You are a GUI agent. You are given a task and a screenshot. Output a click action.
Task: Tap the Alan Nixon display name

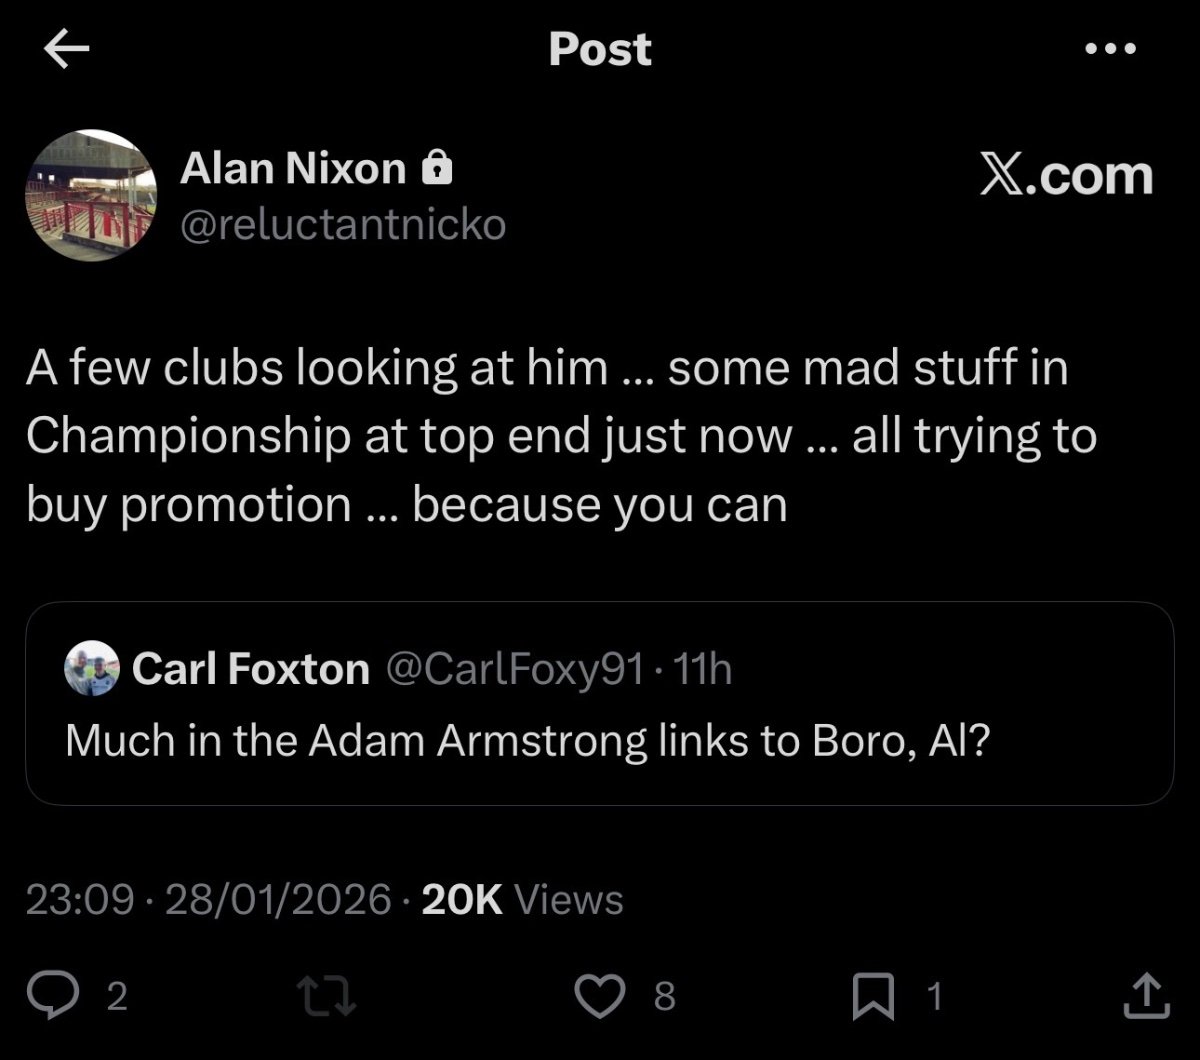click(x=293, y=169)
